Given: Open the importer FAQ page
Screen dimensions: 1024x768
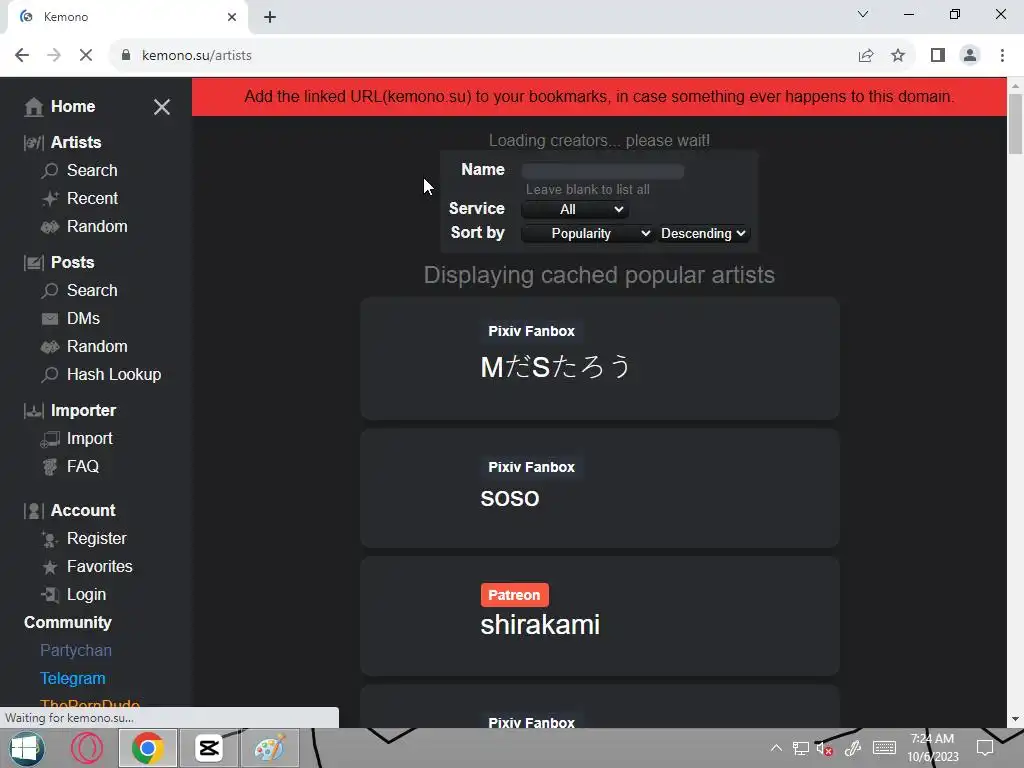Looking at the screenshot, I should tap(82, 467).
